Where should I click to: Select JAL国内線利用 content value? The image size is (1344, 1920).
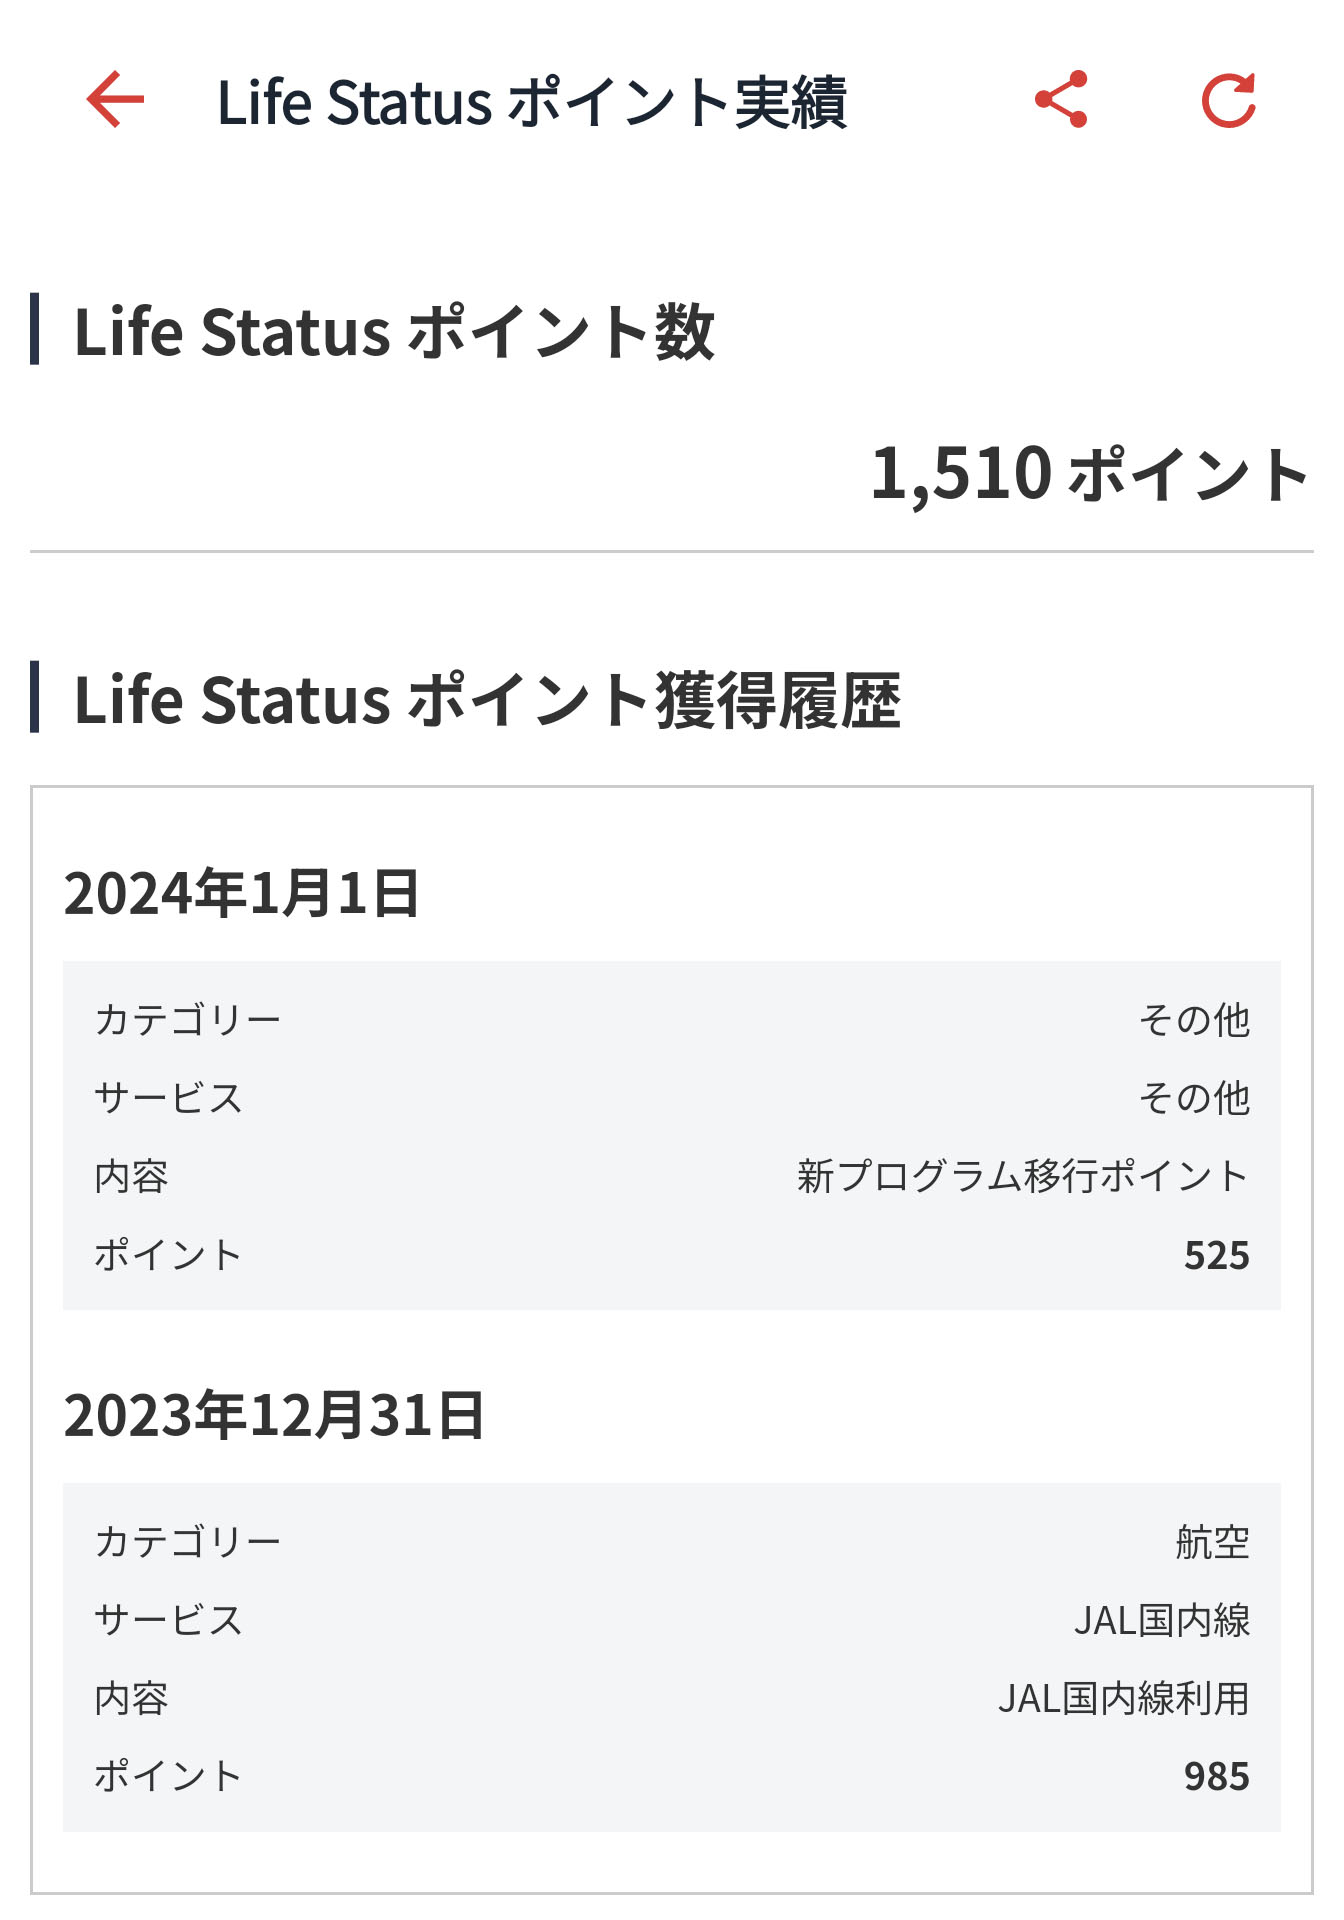[x=1124, y=1698]
